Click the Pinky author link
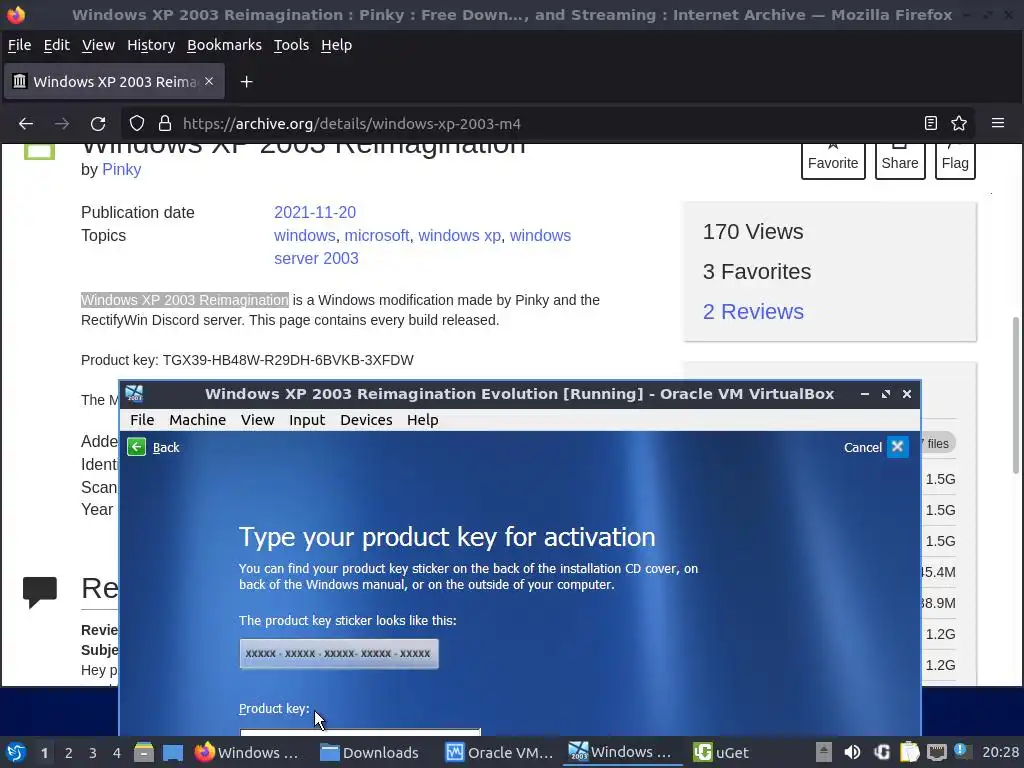1024x768 pixels. (x=121, y=169)
